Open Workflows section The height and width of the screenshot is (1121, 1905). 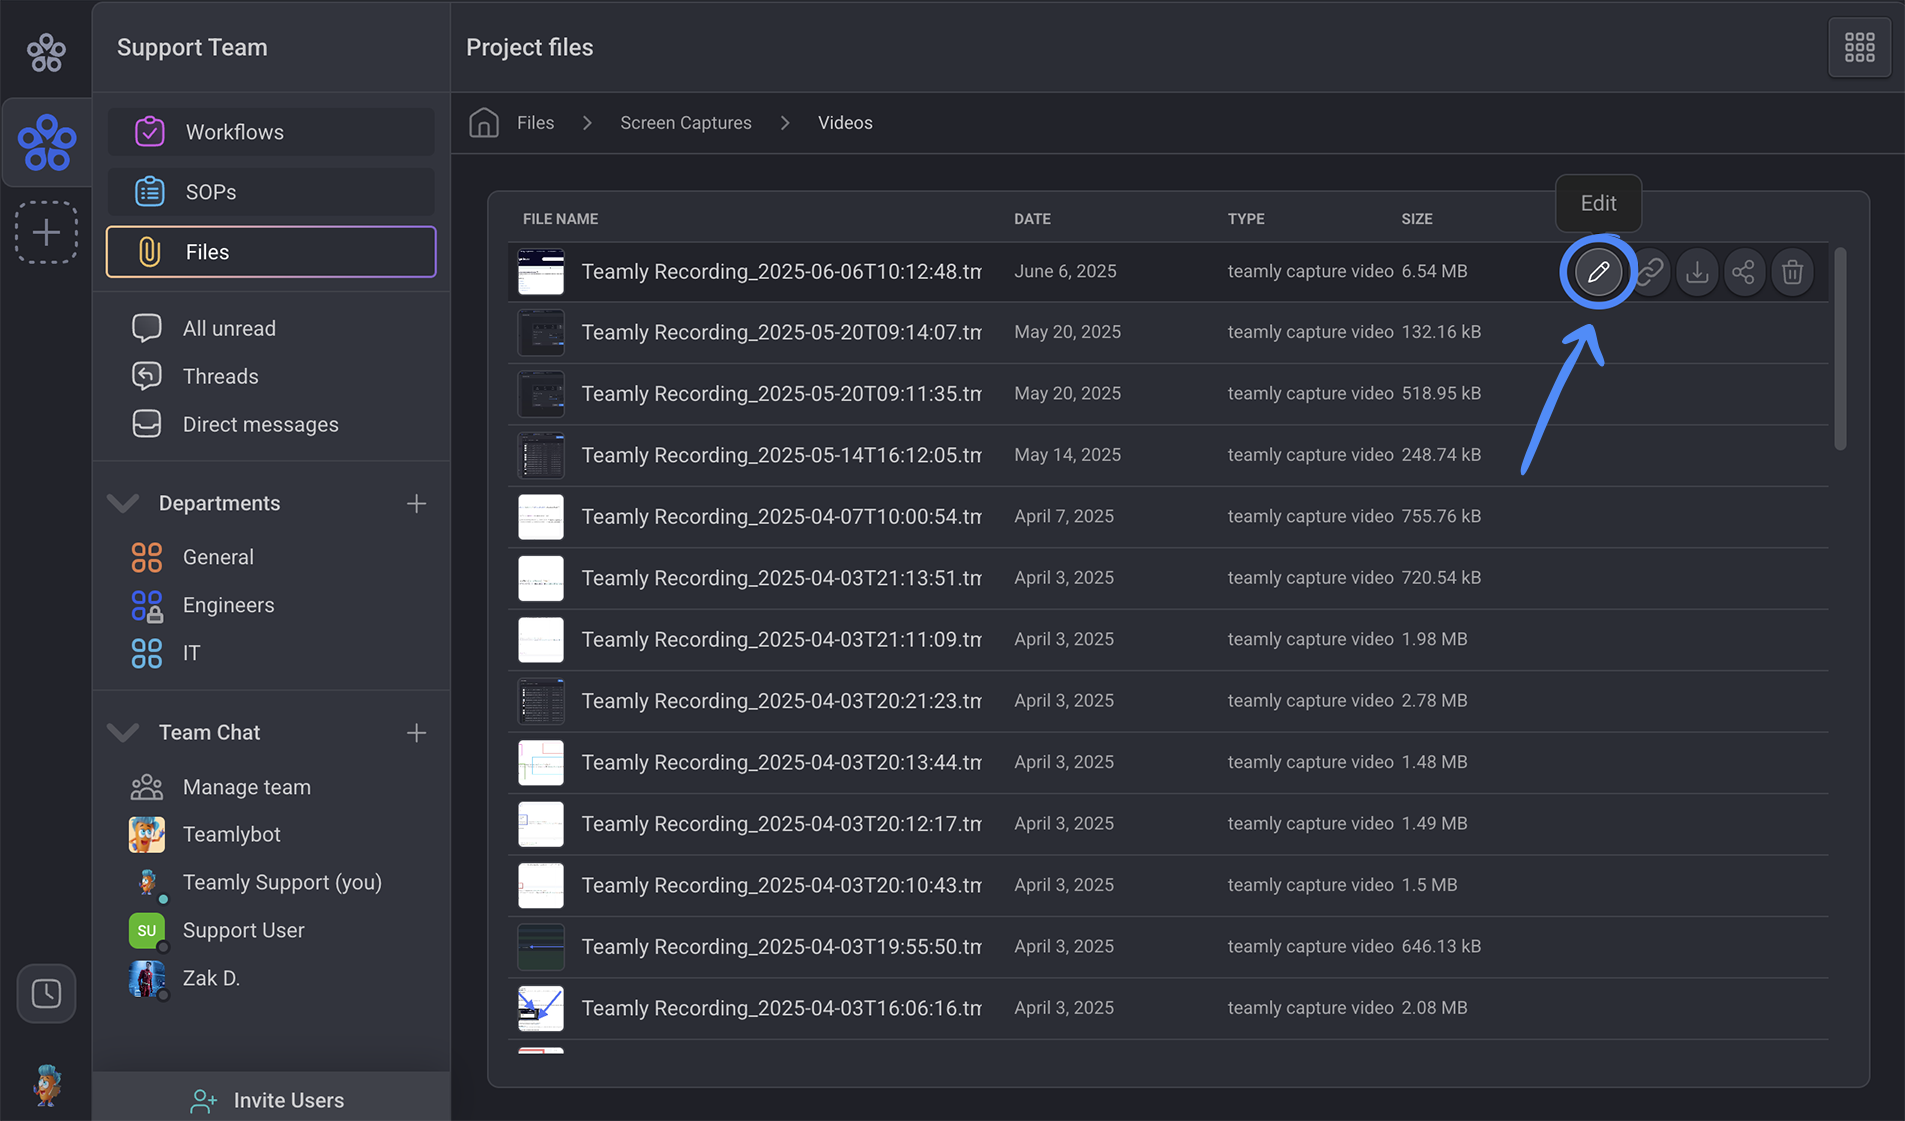[271, 131]
